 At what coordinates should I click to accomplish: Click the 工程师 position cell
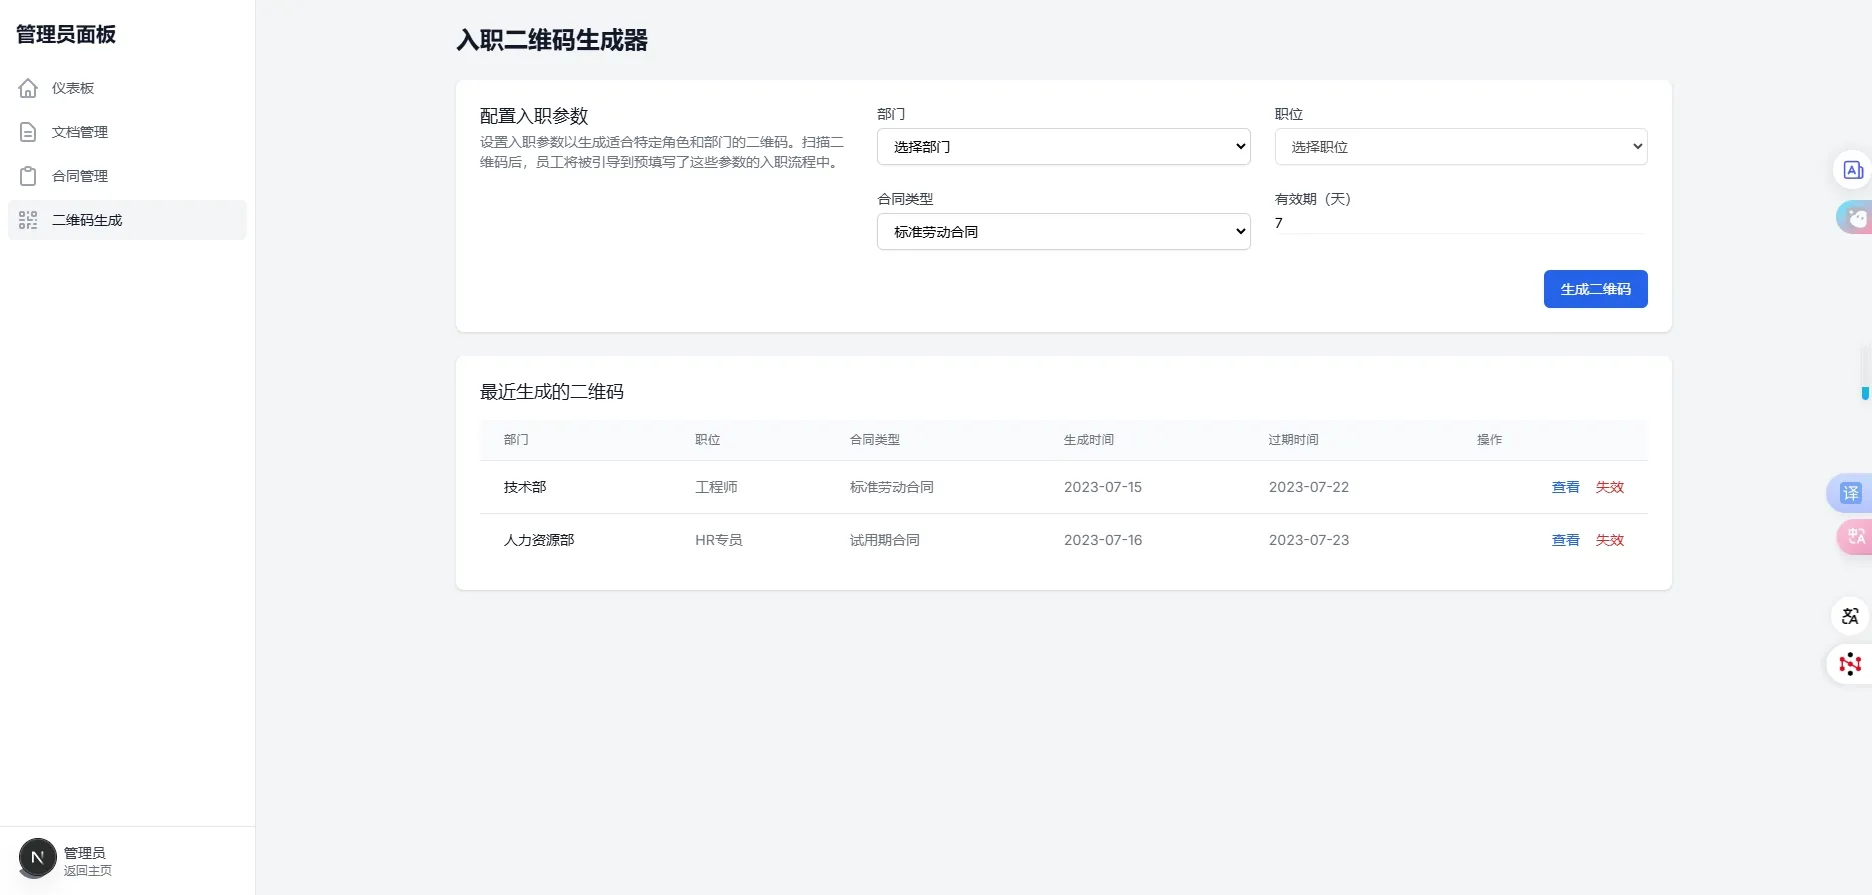pyautogui.click(x=716, y=487)
